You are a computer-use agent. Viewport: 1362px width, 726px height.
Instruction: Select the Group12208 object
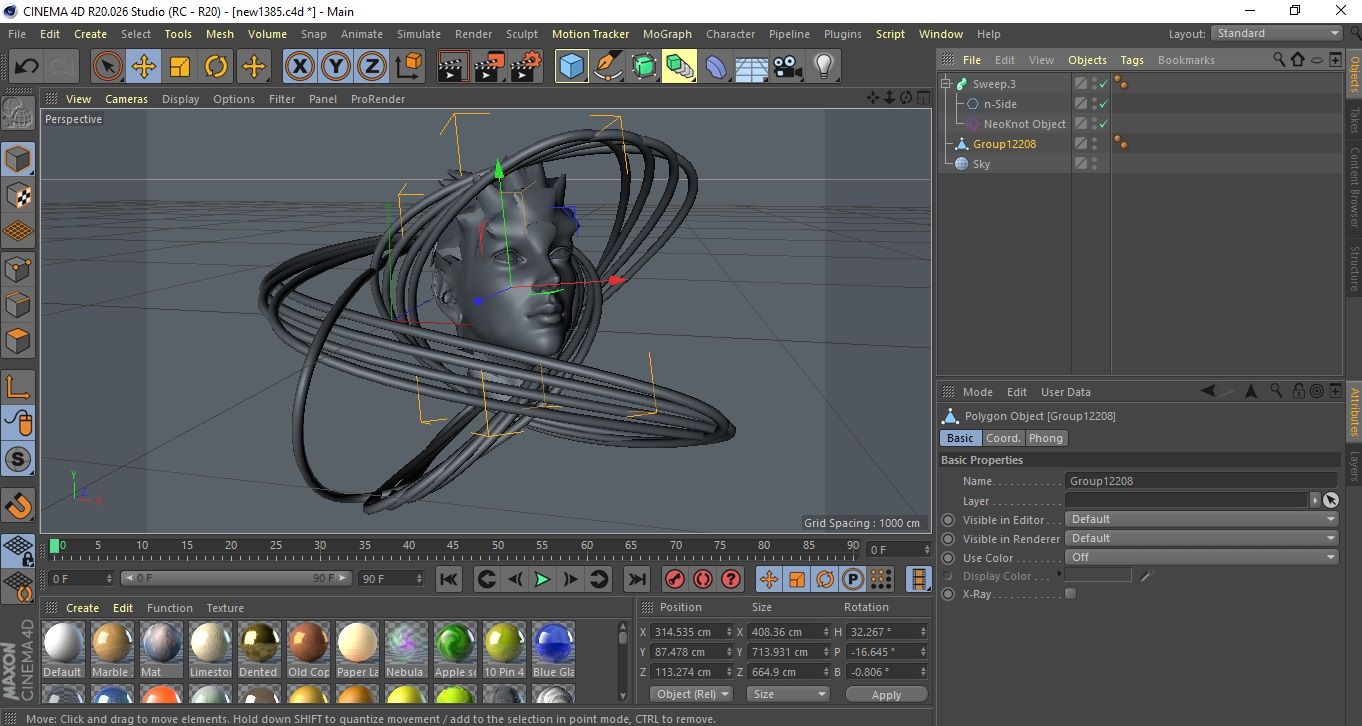coord(1004,144)
